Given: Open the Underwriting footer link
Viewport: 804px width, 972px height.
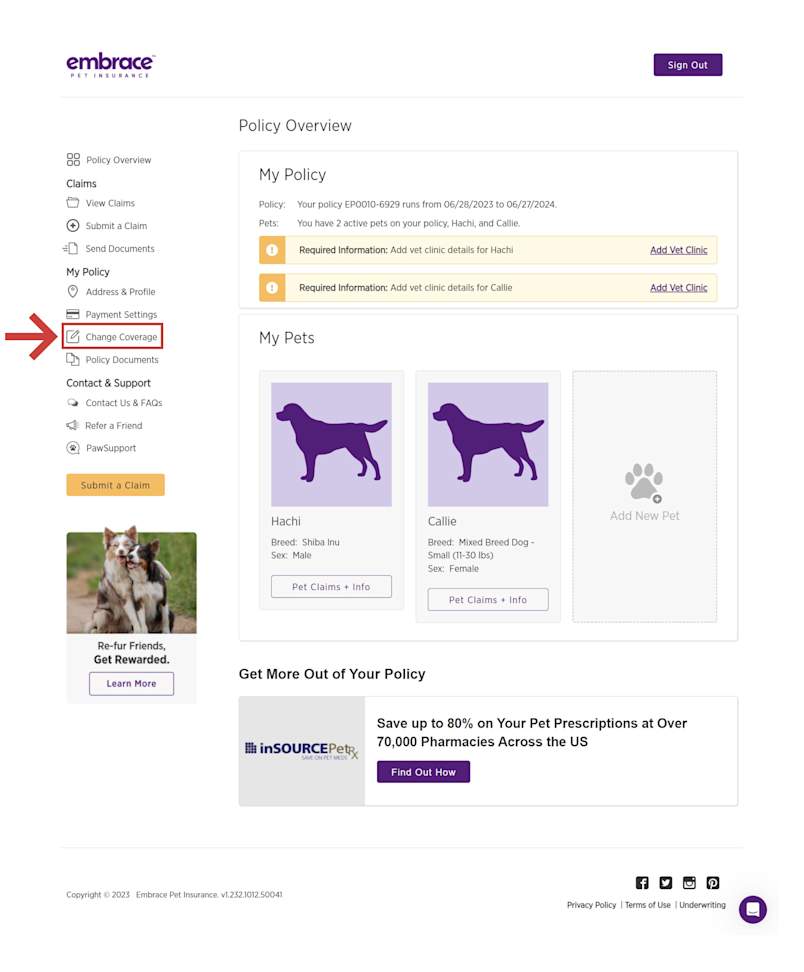Looking at the screenshot, I should pyautogui.click(x=703, y=905).
